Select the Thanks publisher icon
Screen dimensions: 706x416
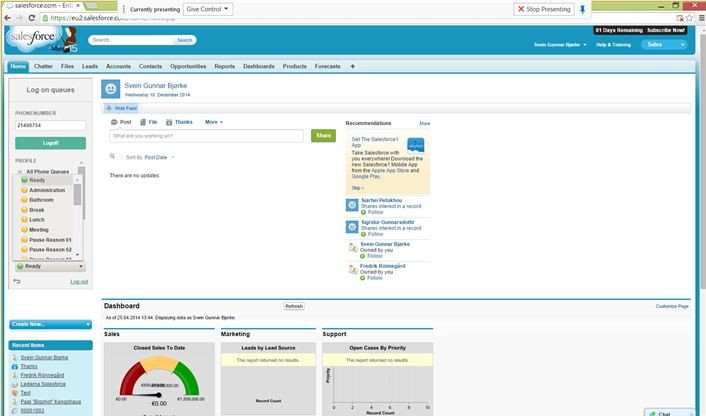click(169, 122)
